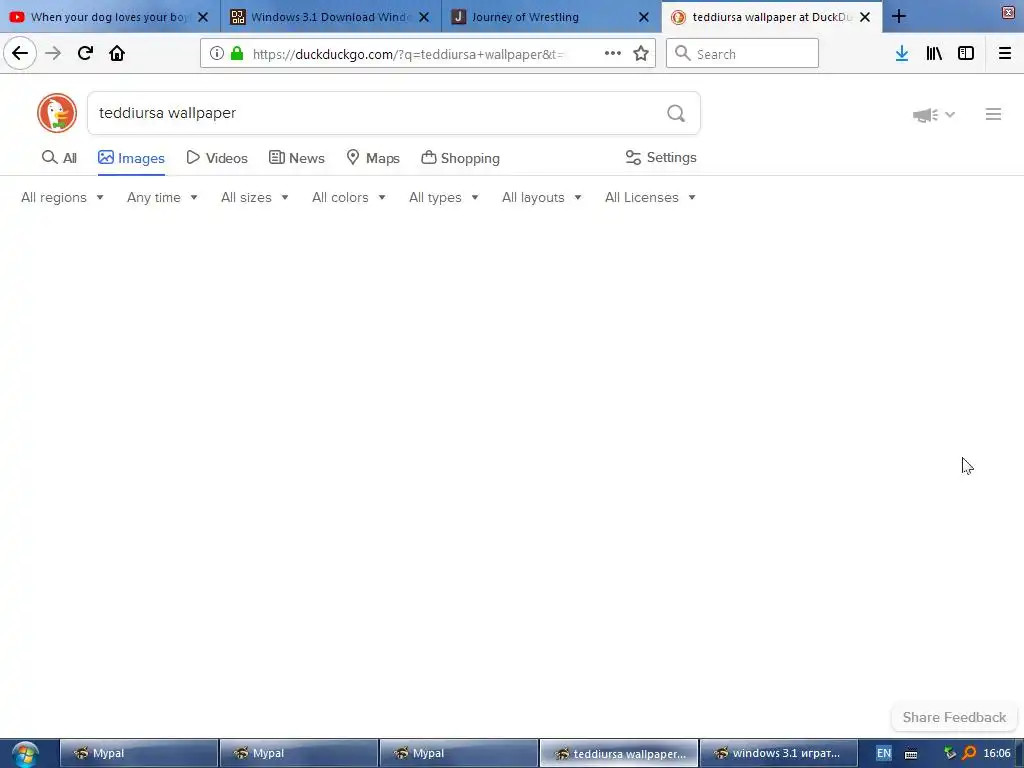1024x768 pixels.
Task: Close the teddiursa wallpaper tab
Action: (x=865, y=17)
